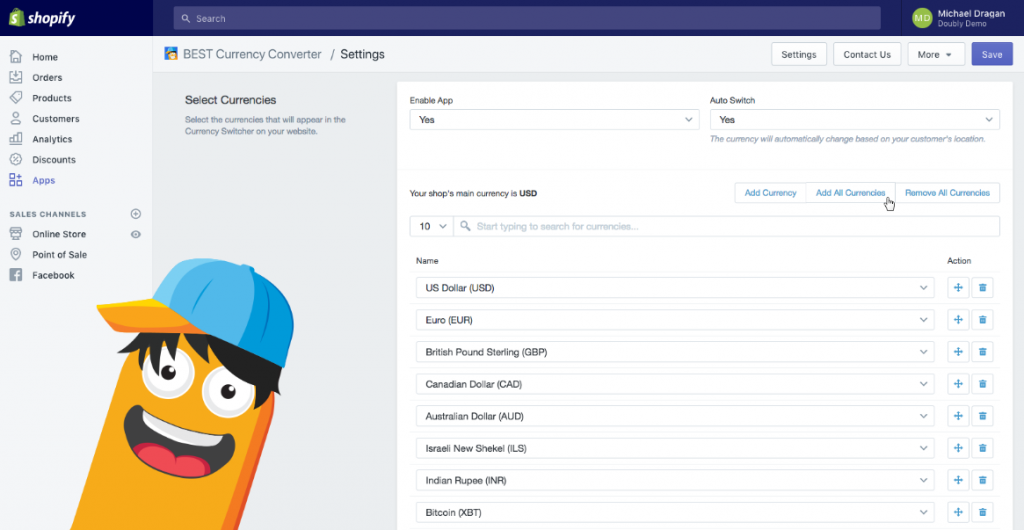
Task: Delete the Indian Rupee row
Action: point(982,480)
